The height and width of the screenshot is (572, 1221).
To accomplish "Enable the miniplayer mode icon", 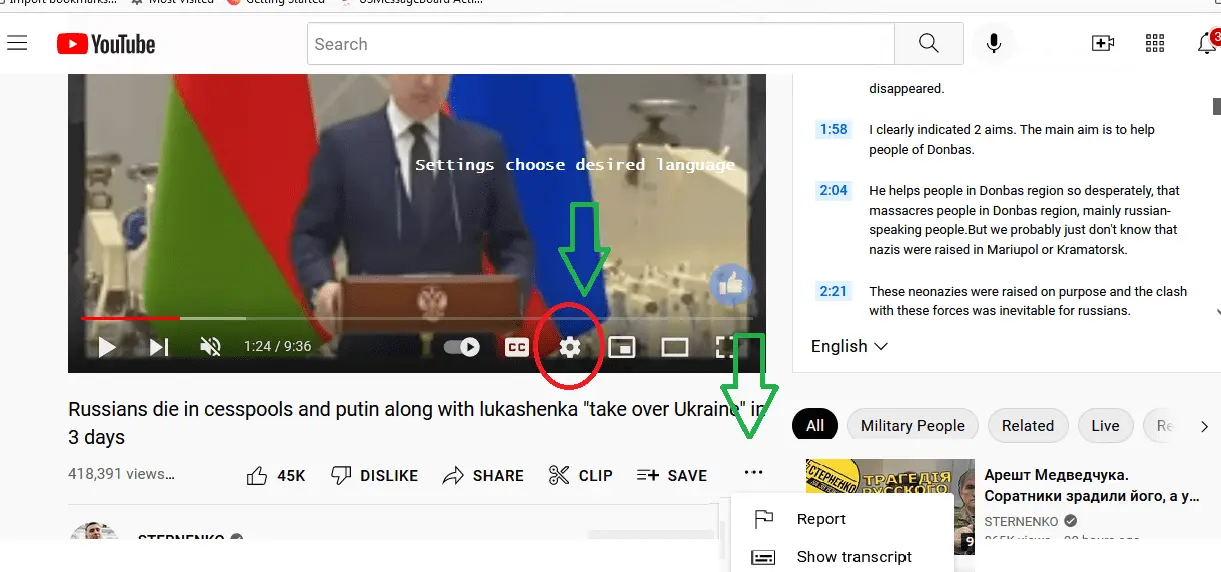I will pos(622,347).
